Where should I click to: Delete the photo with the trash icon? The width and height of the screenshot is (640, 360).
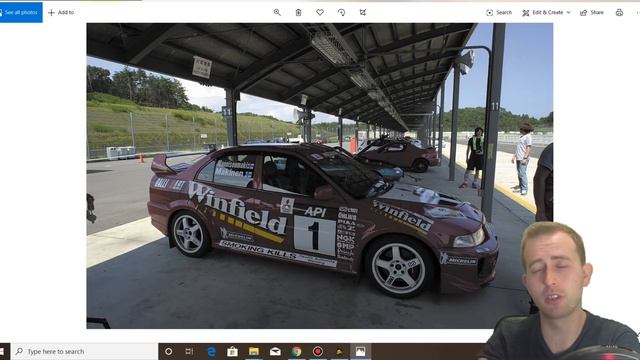tap(298, 12)
